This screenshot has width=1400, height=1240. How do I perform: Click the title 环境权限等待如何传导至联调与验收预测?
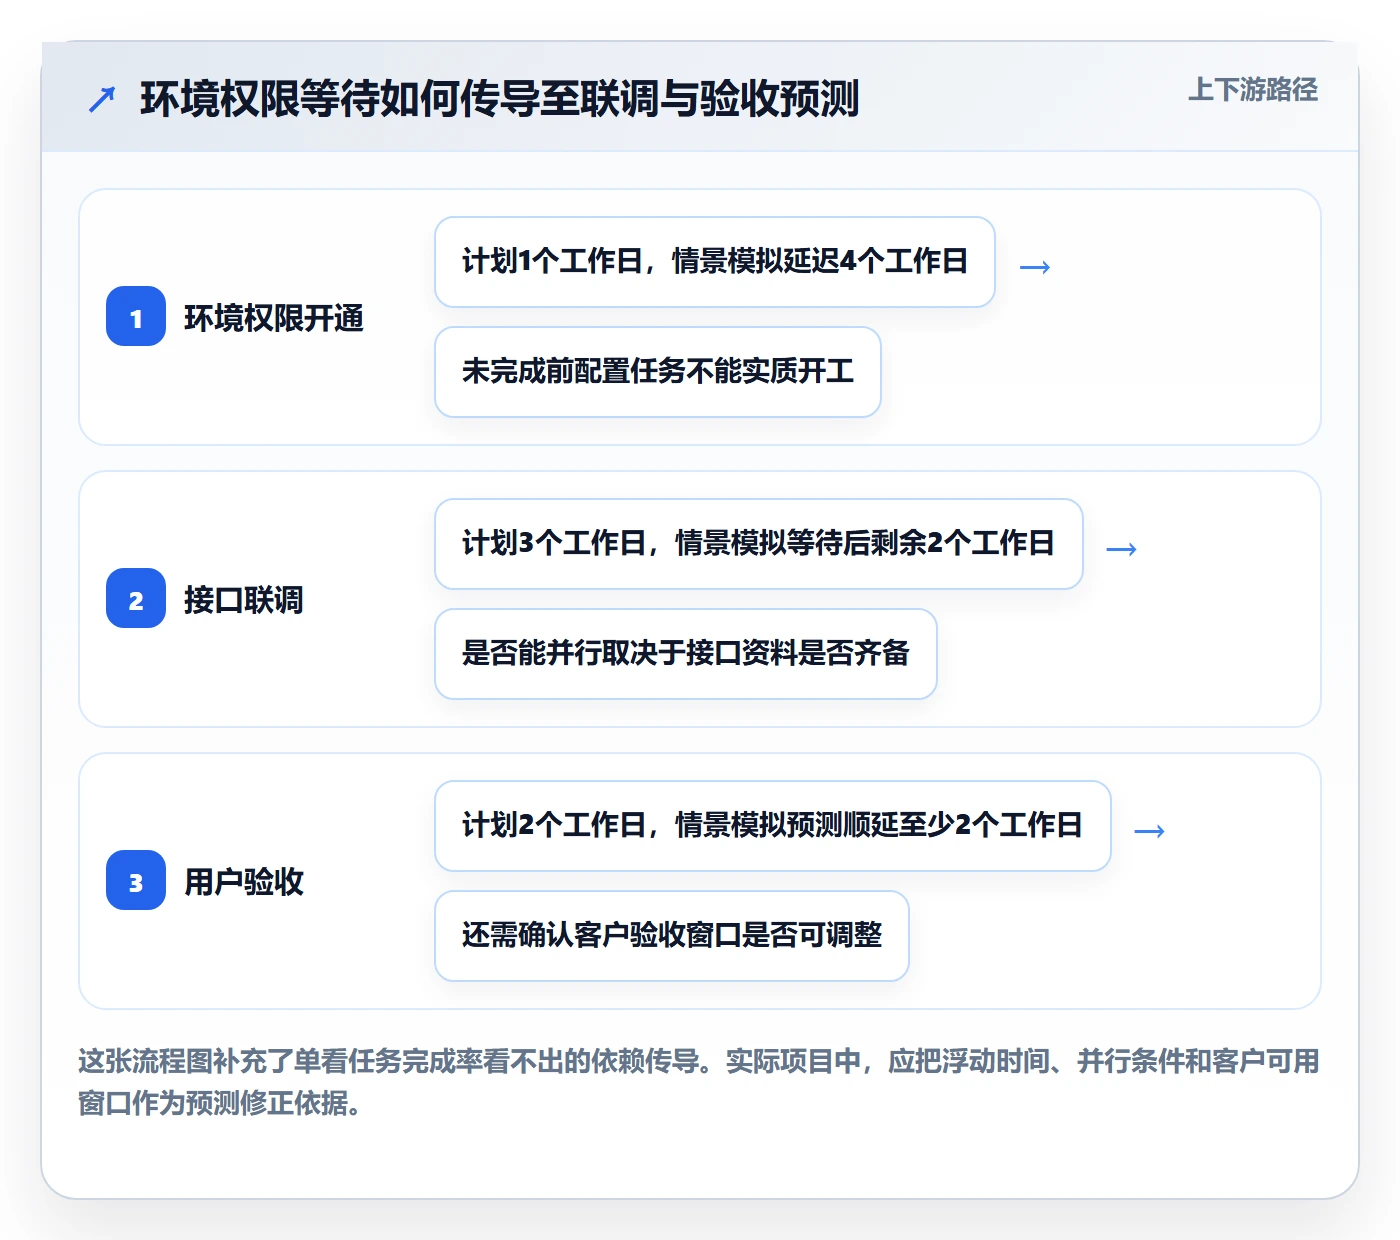tap(500, 99)
